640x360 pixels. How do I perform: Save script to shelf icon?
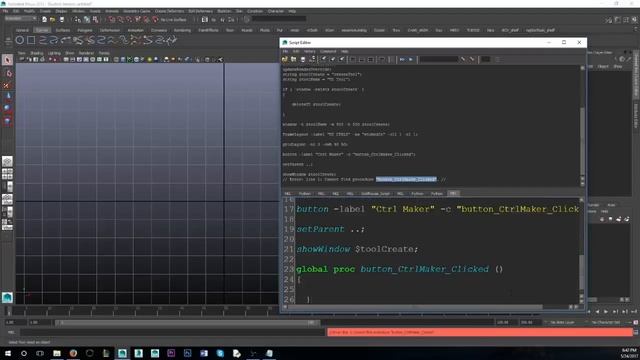pos(312,60)
